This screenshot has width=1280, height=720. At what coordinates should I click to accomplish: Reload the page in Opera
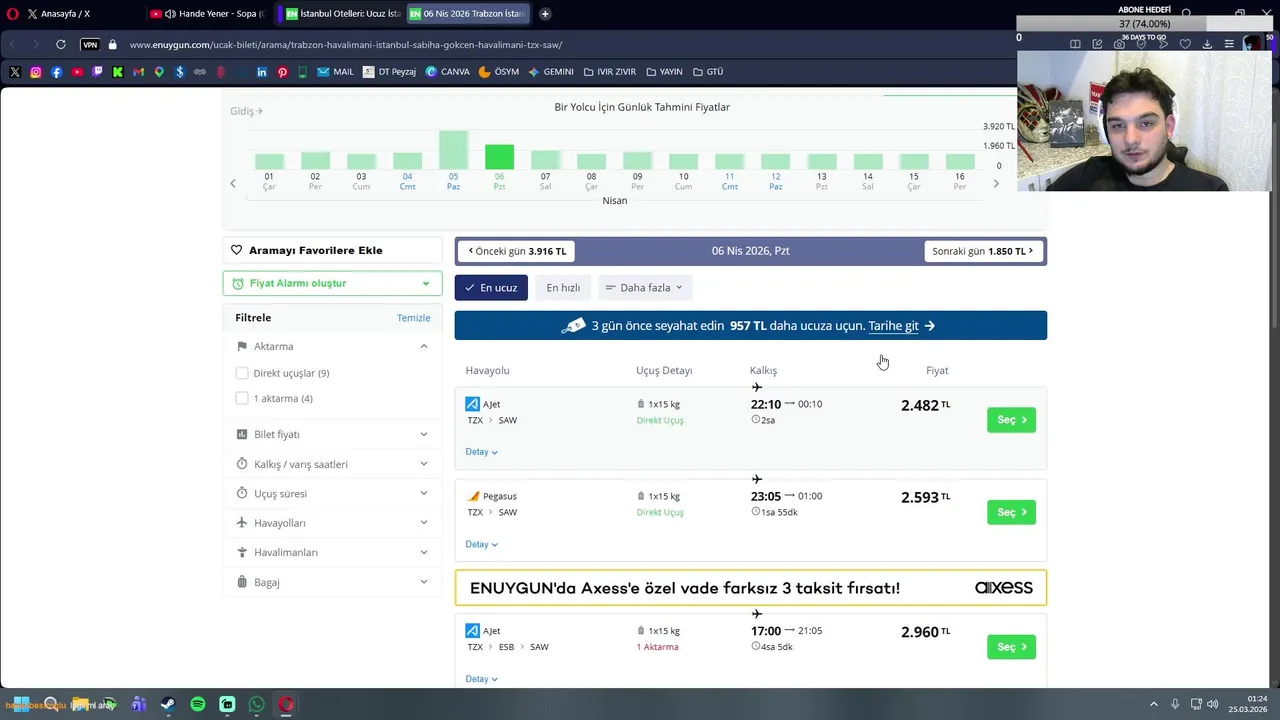[x=61, y=45]
